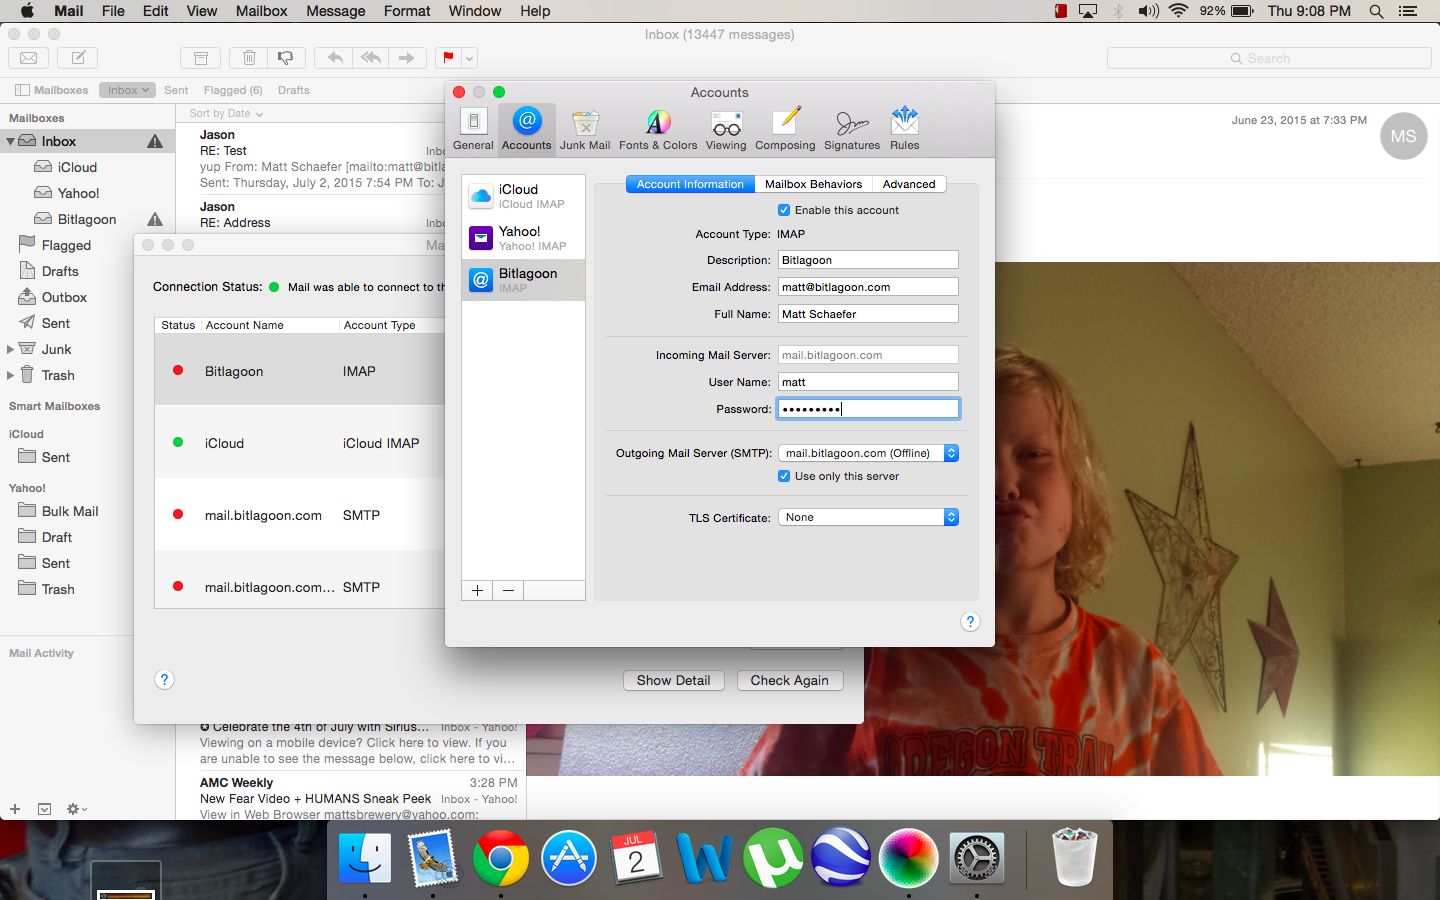The height and width of the screenshot is (900, 1440).
Task: Select Flagged mailbox in sidebar
Action: [66, 245]
